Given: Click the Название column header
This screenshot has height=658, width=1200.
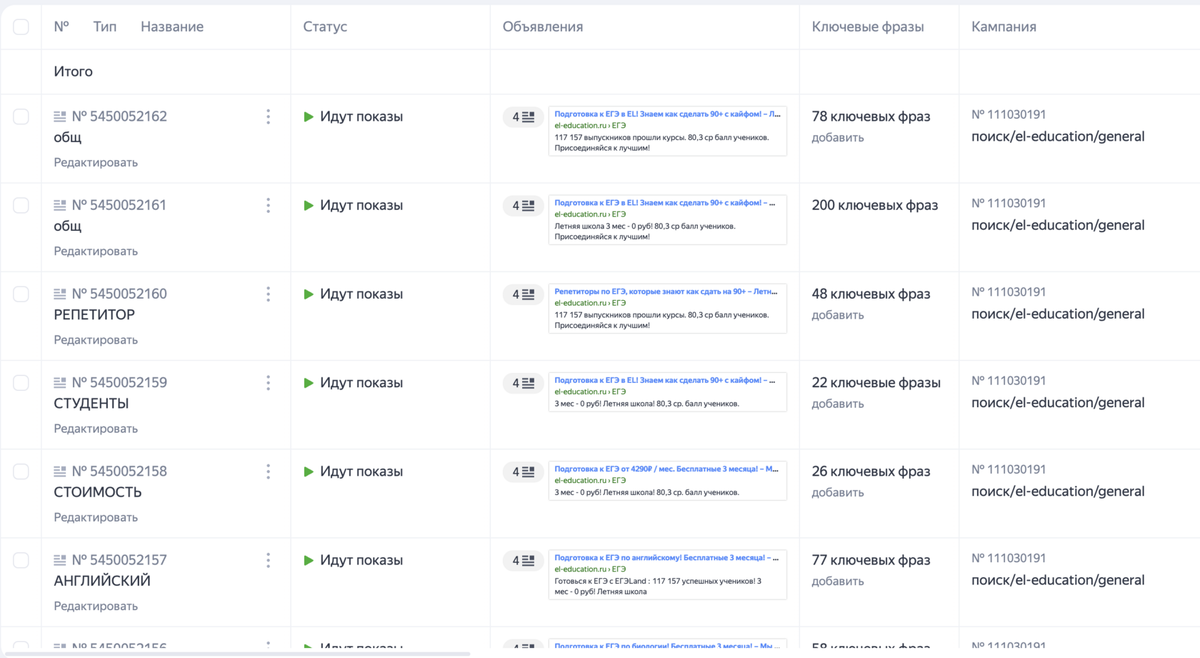Looking at the screenshot, I should [x=172, y=27].
